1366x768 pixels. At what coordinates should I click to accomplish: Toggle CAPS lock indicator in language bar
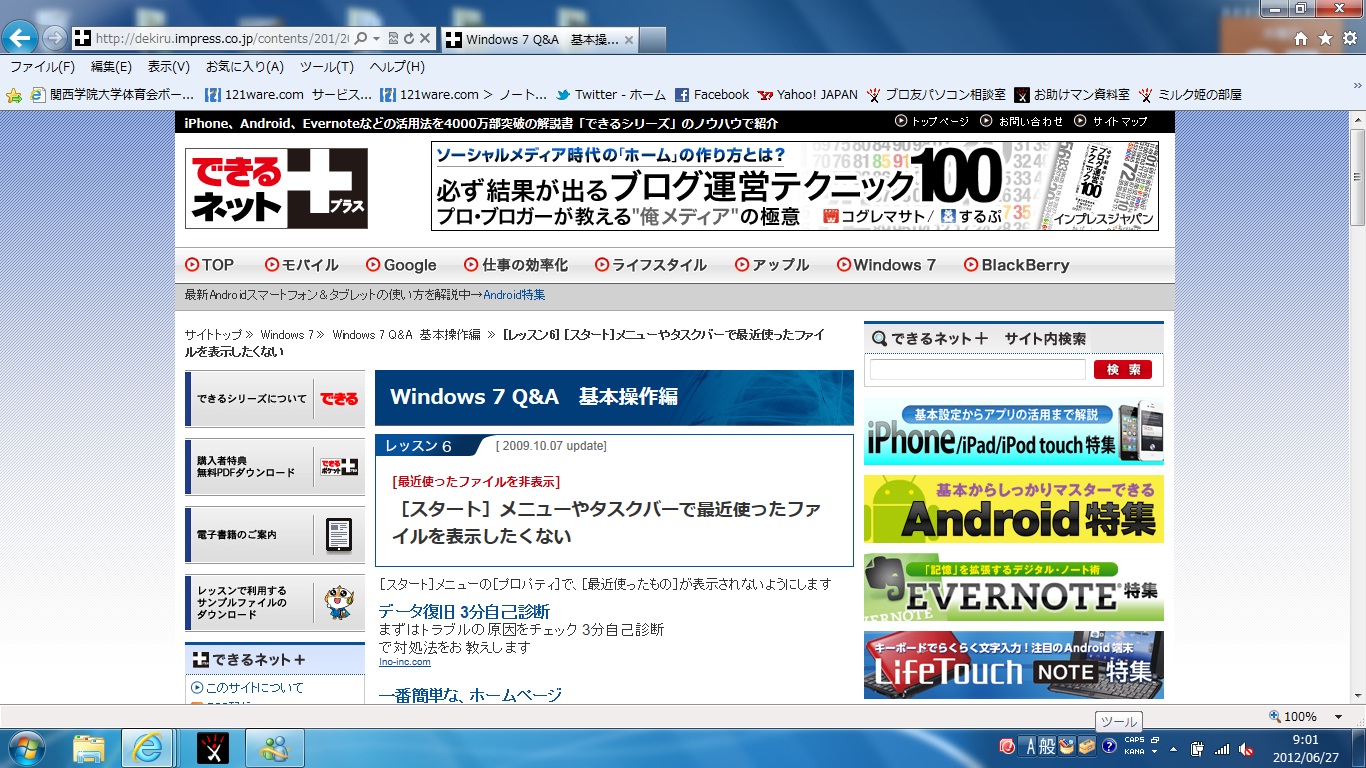pyautogui.click(x=1134, y=741)
